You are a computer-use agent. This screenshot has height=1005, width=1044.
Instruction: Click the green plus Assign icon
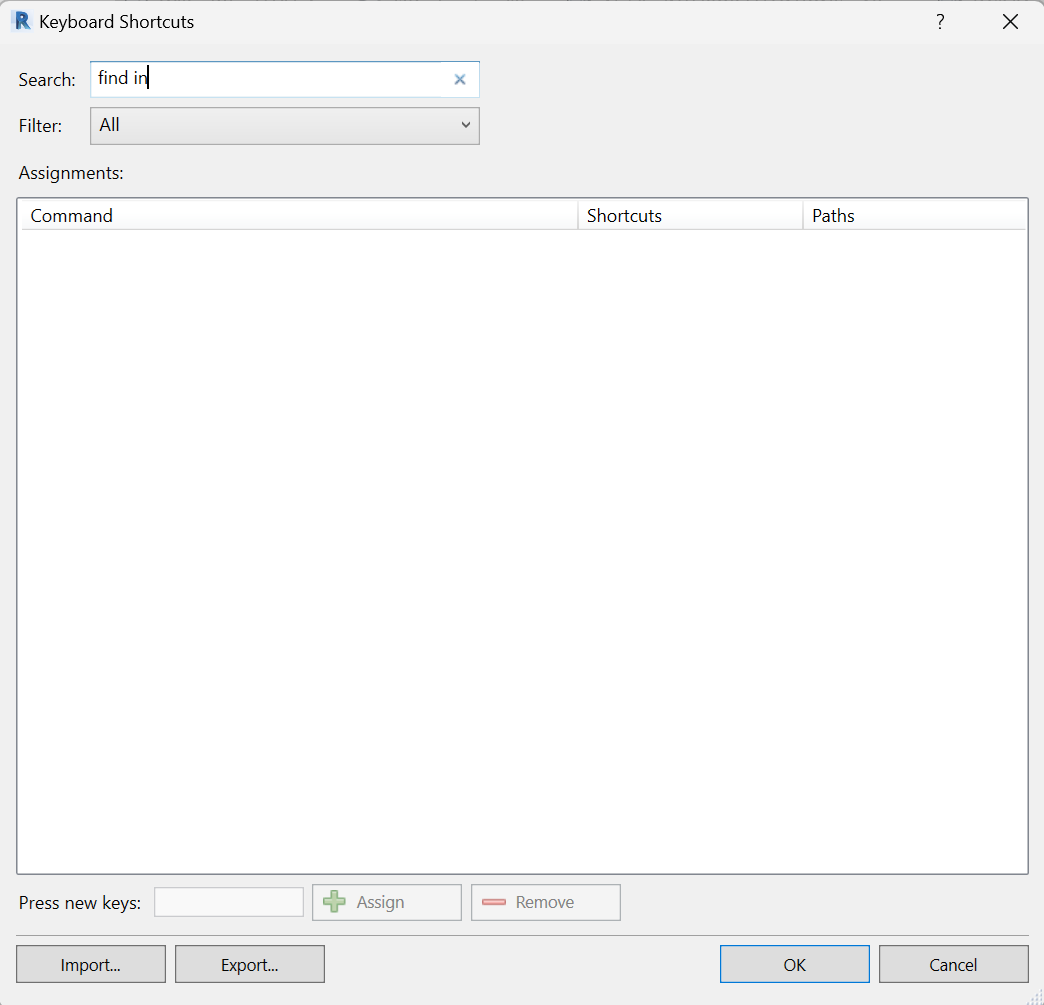(x=334, y=902)
